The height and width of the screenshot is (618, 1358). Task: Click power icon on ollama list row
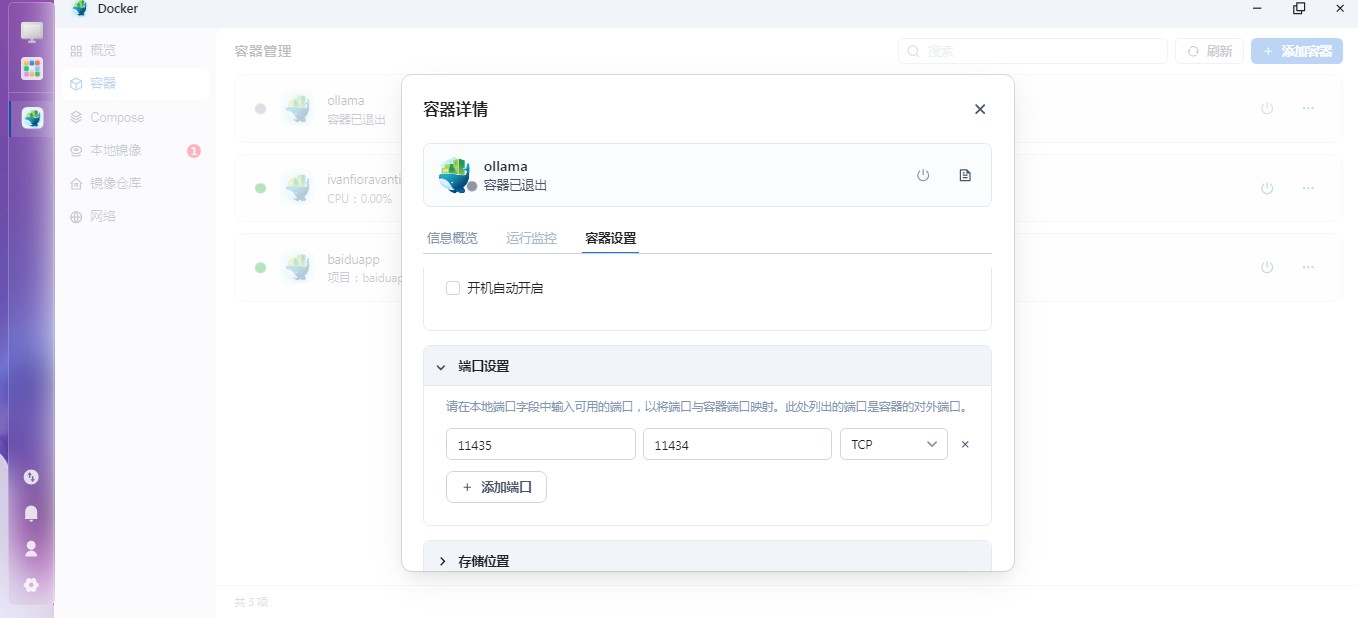[x=1267, y=108]
